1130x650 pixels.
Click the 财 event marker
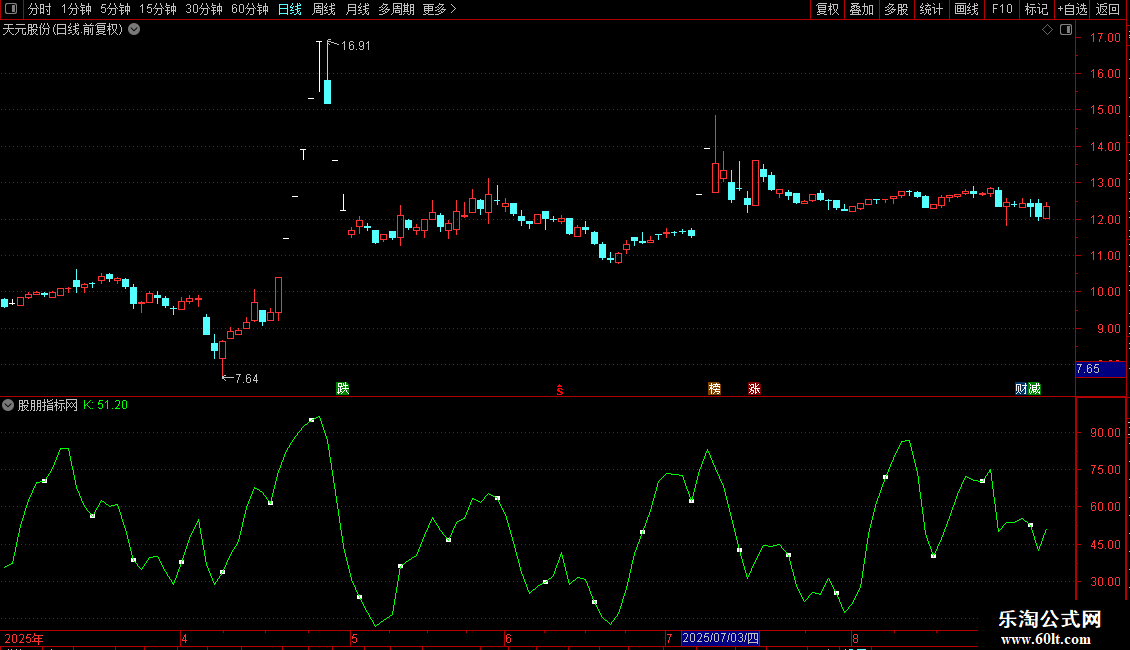click(x=1021, y=388)
